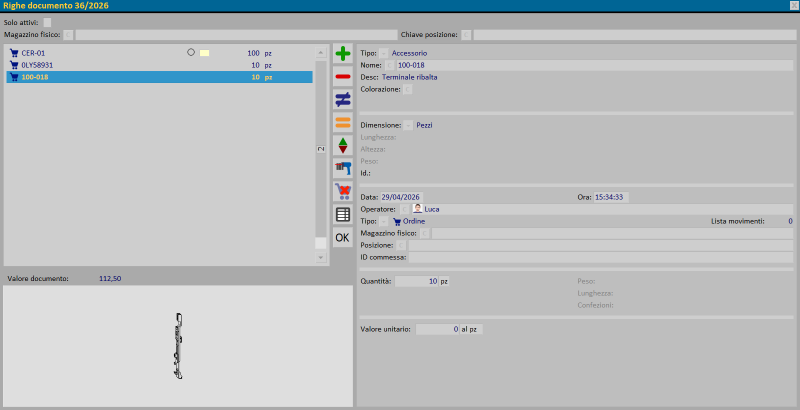800x410 pixels.
Task: Click the drill tool icon
Action: (x=343, y=168)
